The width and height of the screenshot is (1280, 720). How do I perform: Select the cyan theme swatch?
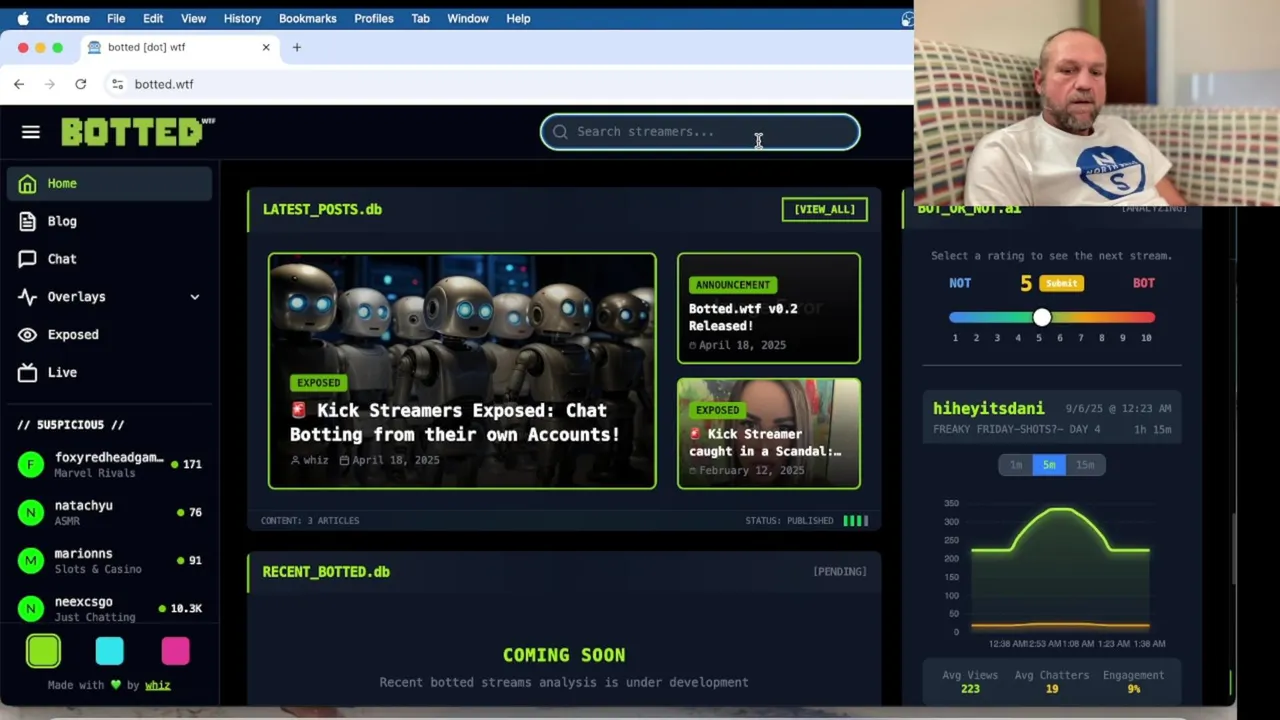click(x=109, y=651)
